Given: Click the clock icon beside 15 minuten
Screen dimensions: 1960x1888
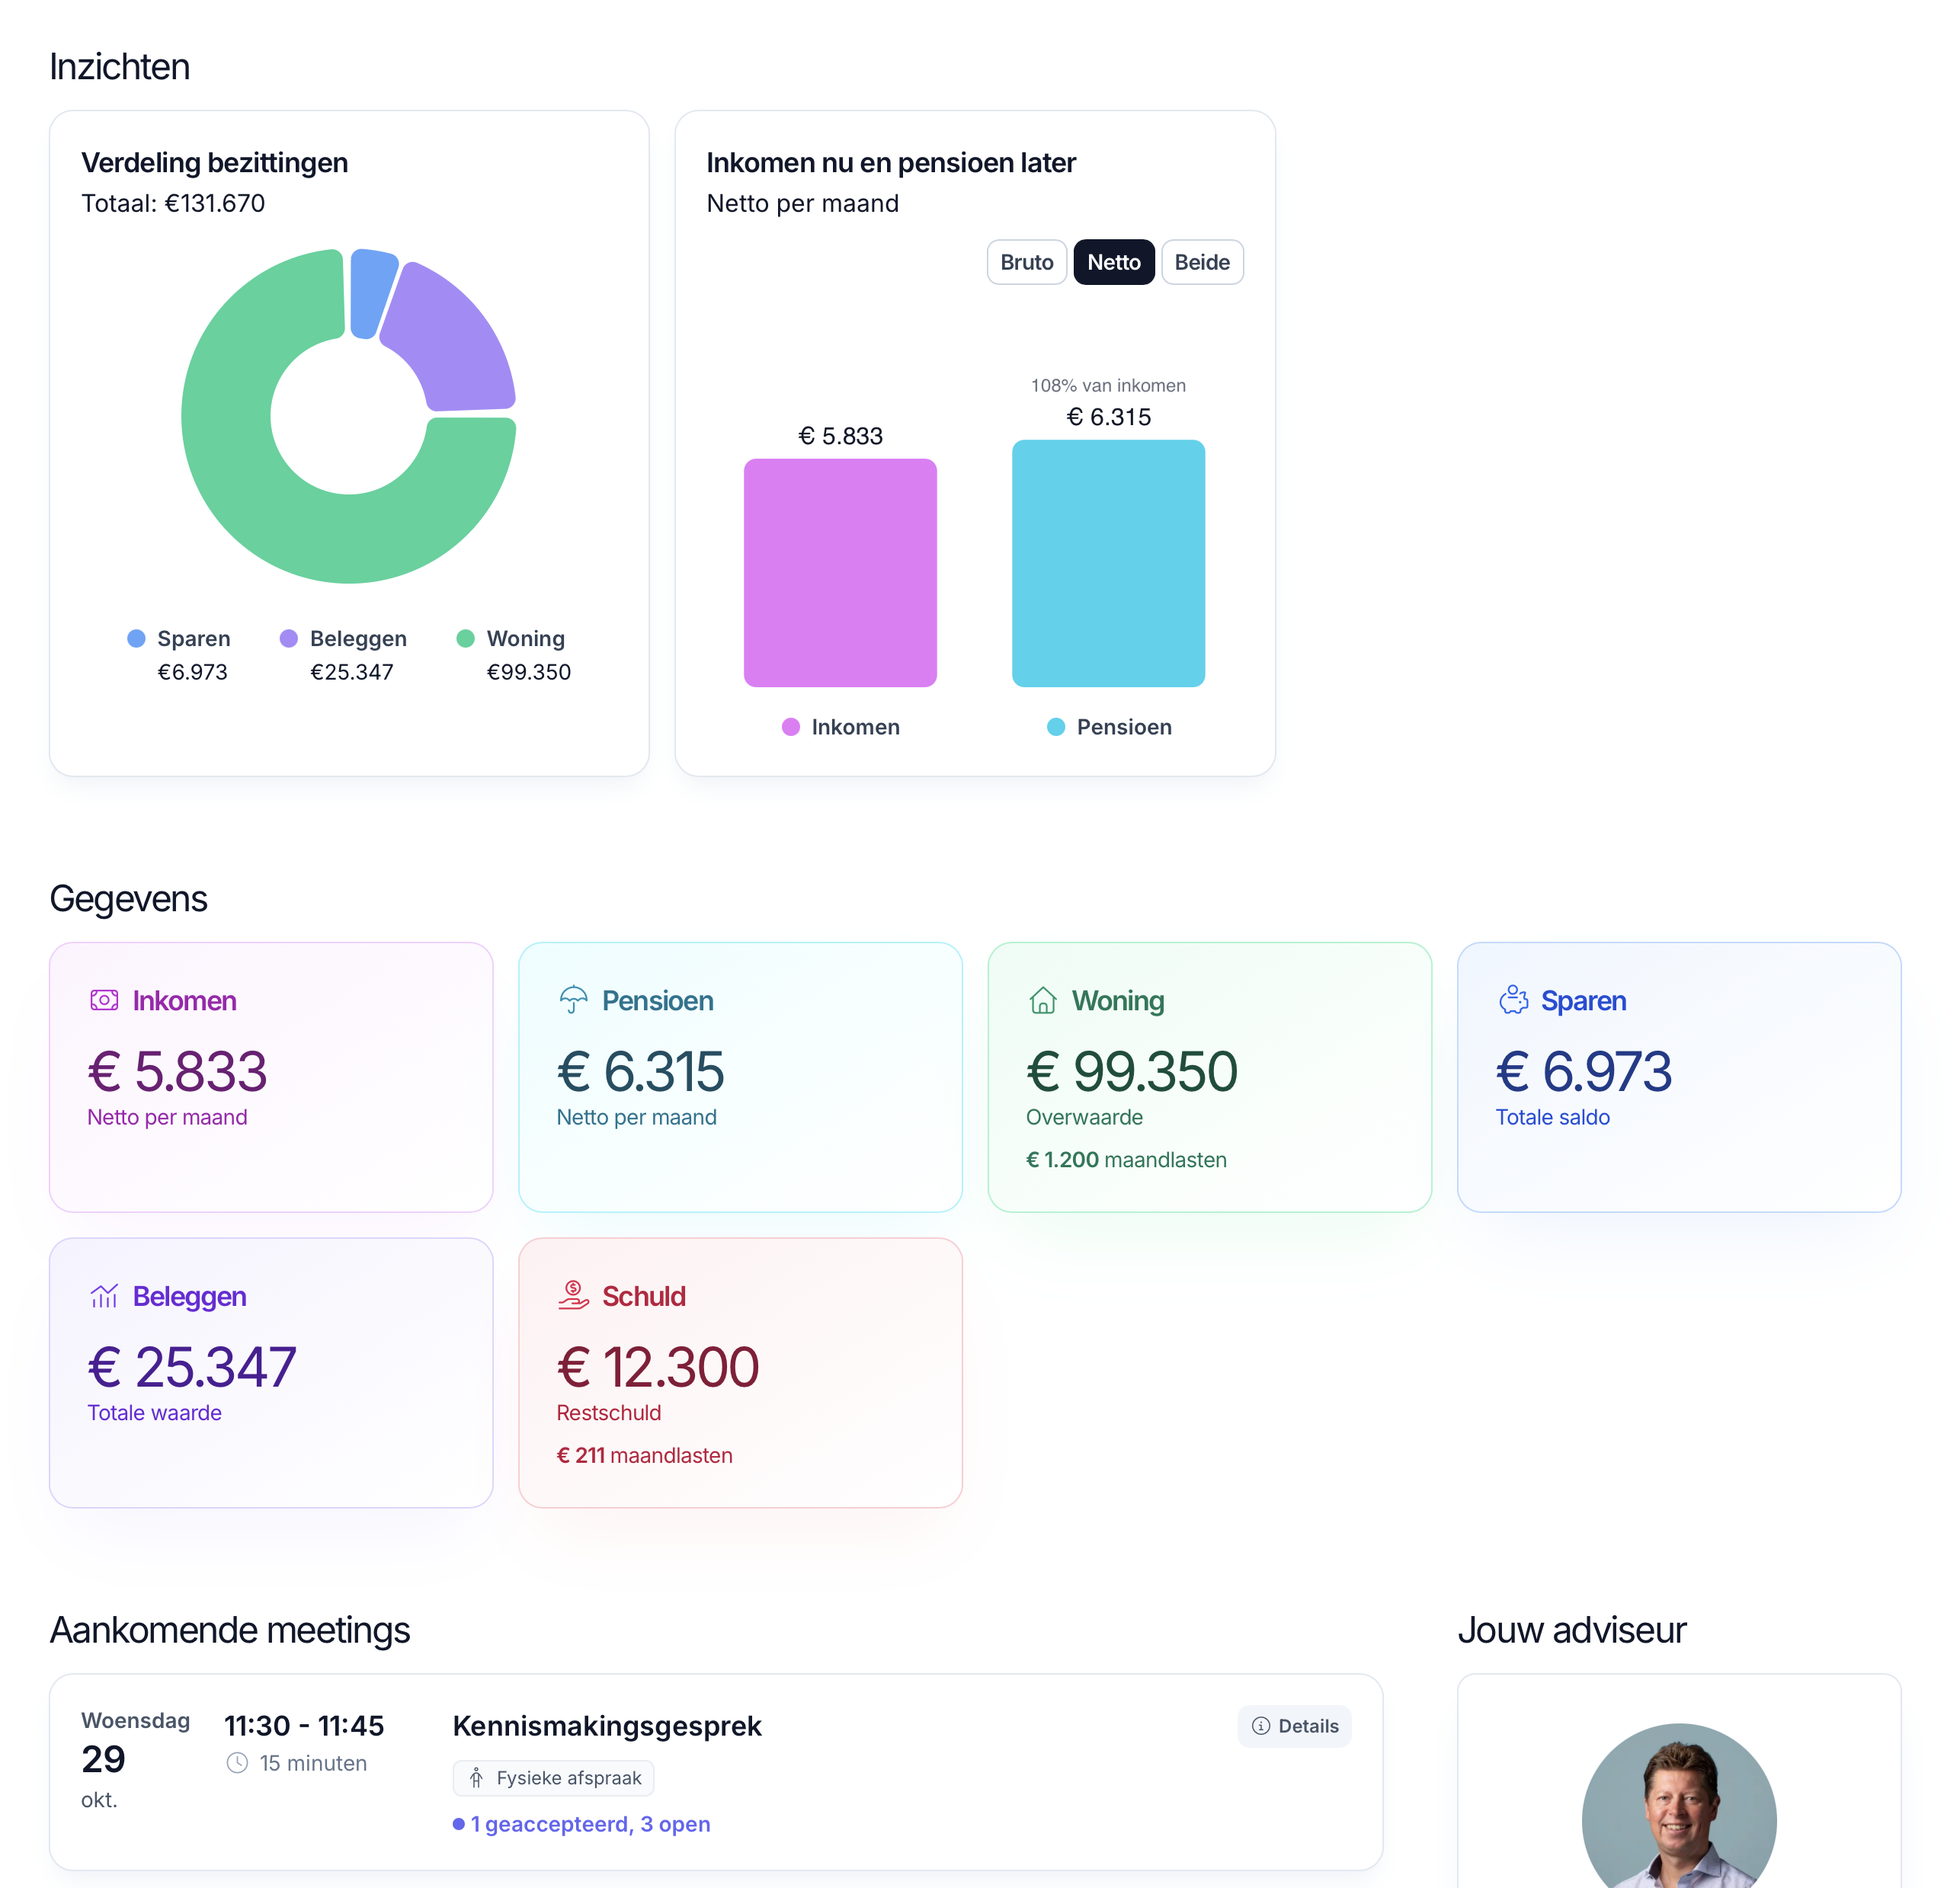Looking at the screenshot, I should (x=237, y=1763).
